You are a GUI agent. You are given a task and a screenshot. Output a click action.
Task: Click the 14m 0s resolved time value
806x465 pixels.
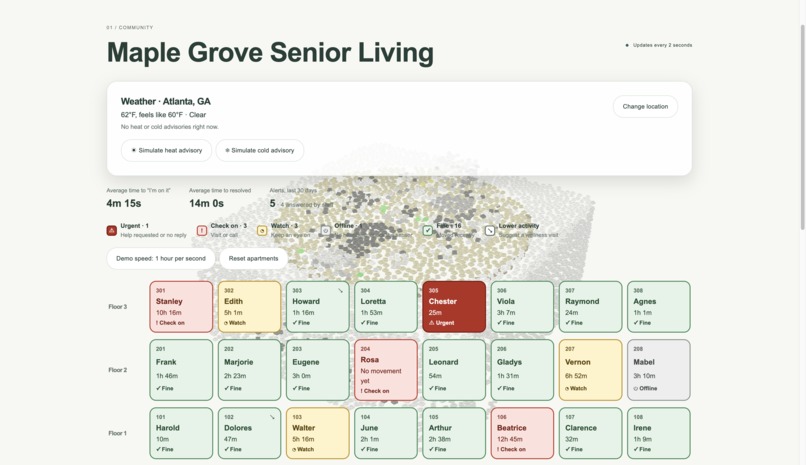pos(206,203)
